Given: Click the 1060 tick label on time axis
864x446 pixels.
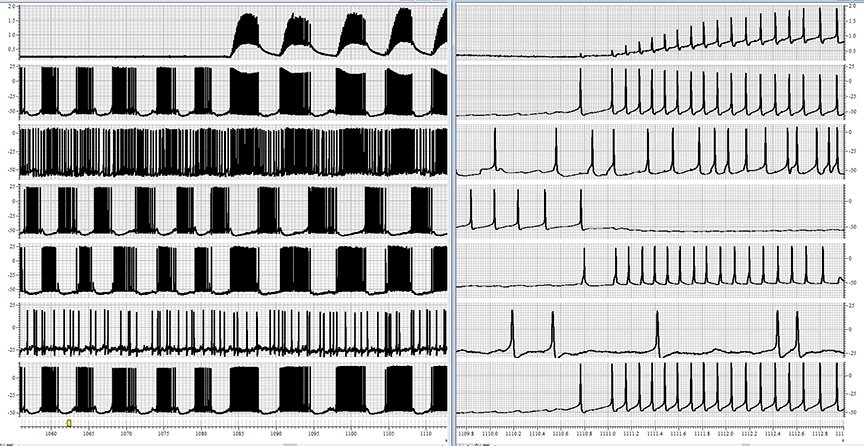Looking at the screenshot, I should pos(52,434).
